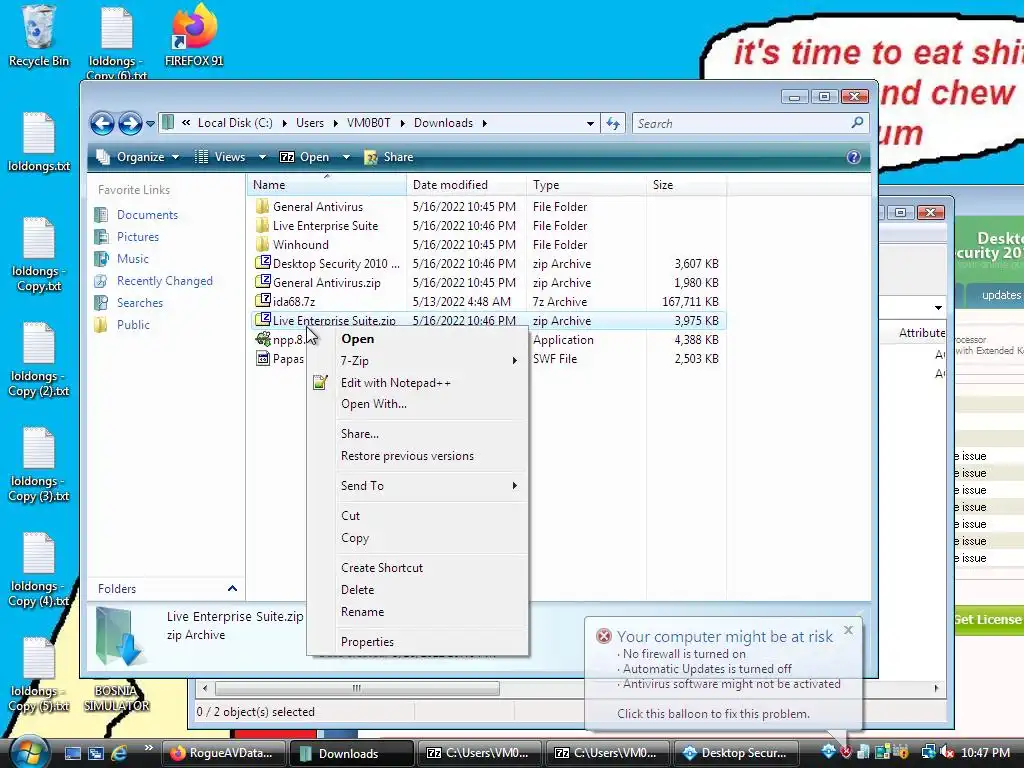Sort by Date modified column header

(x=466, y=185)
